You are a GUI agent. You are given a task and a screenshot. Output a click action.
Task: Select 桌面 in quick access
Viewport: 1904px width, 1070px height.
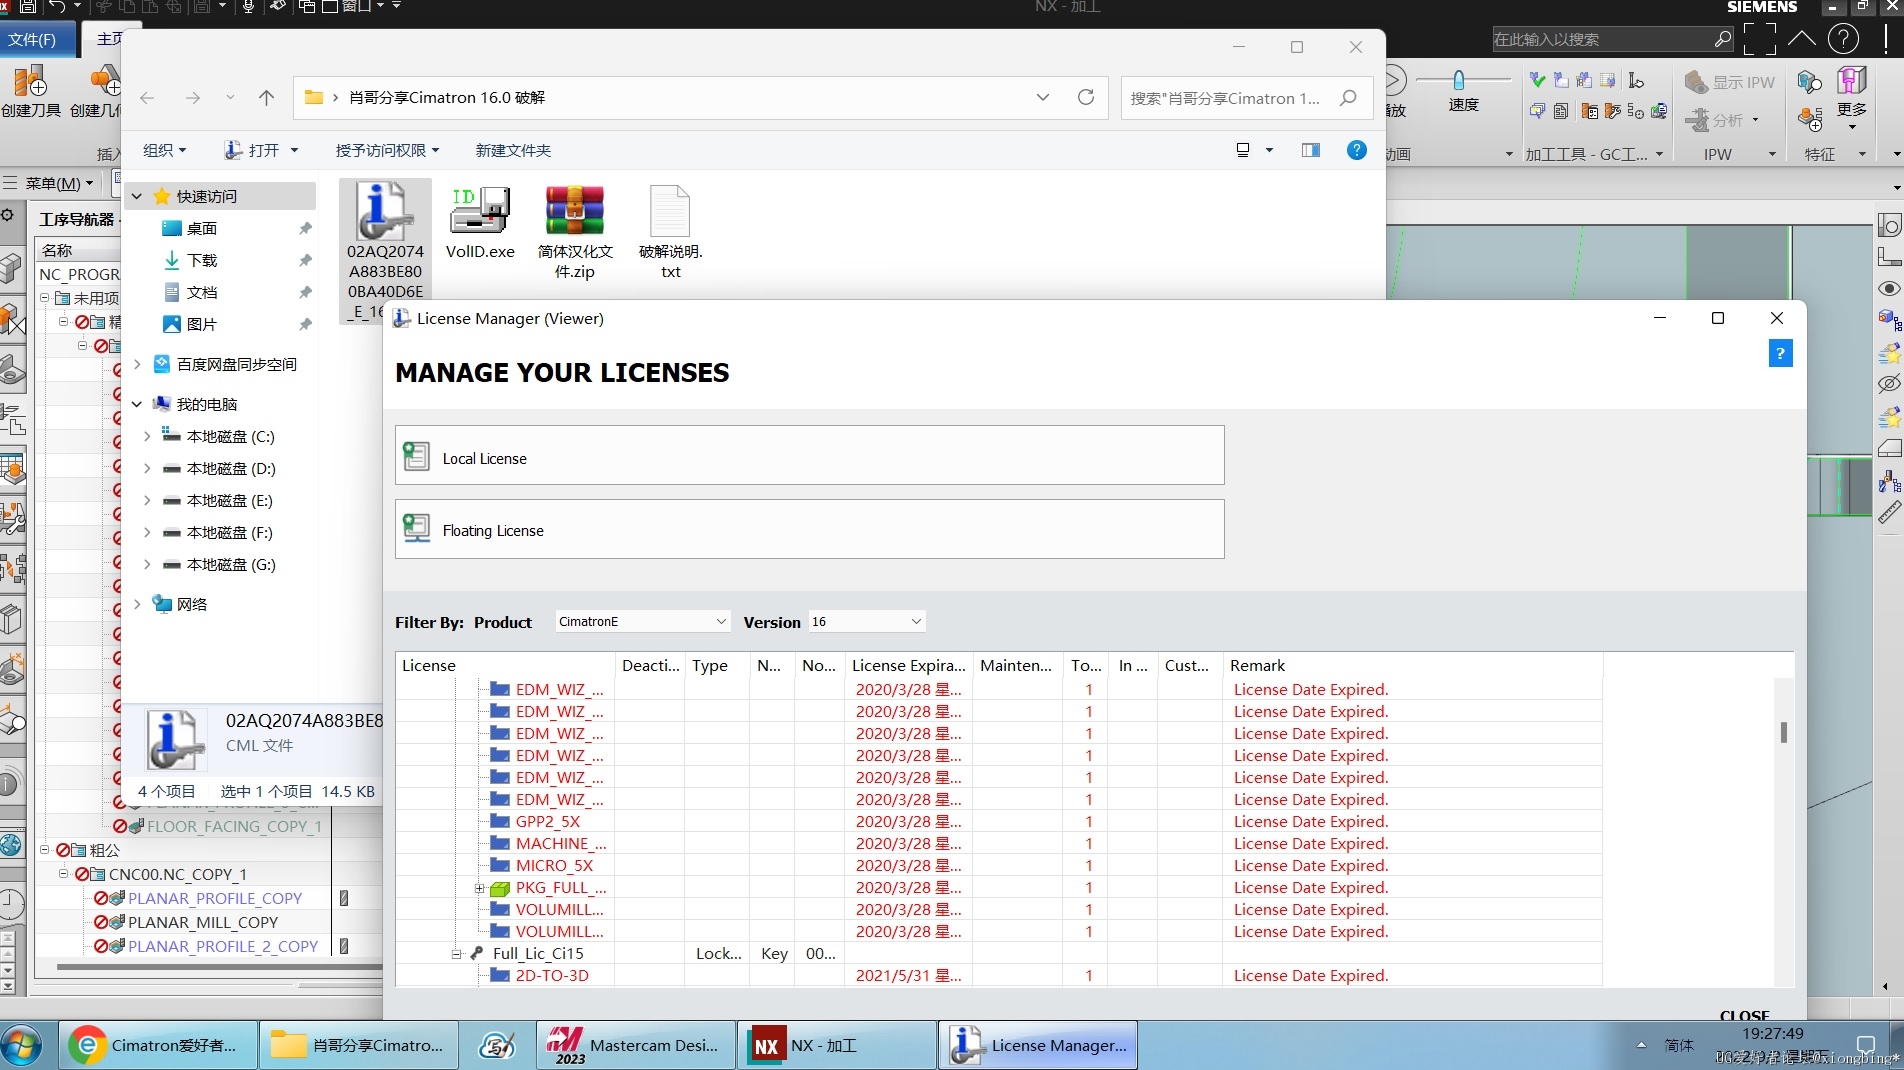[201, 229]
